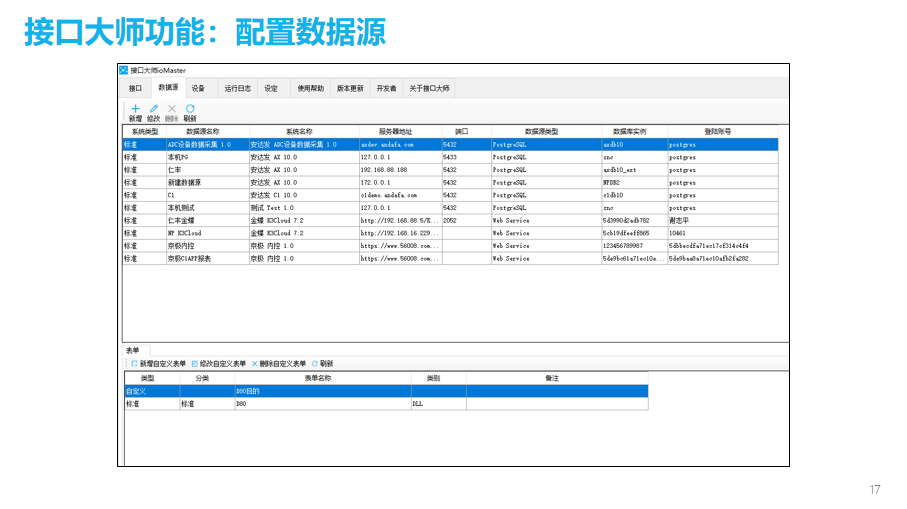Screen dimensions: 907x509
Task: Click the 删除 (delete) X icon
Action: [172, 109]
